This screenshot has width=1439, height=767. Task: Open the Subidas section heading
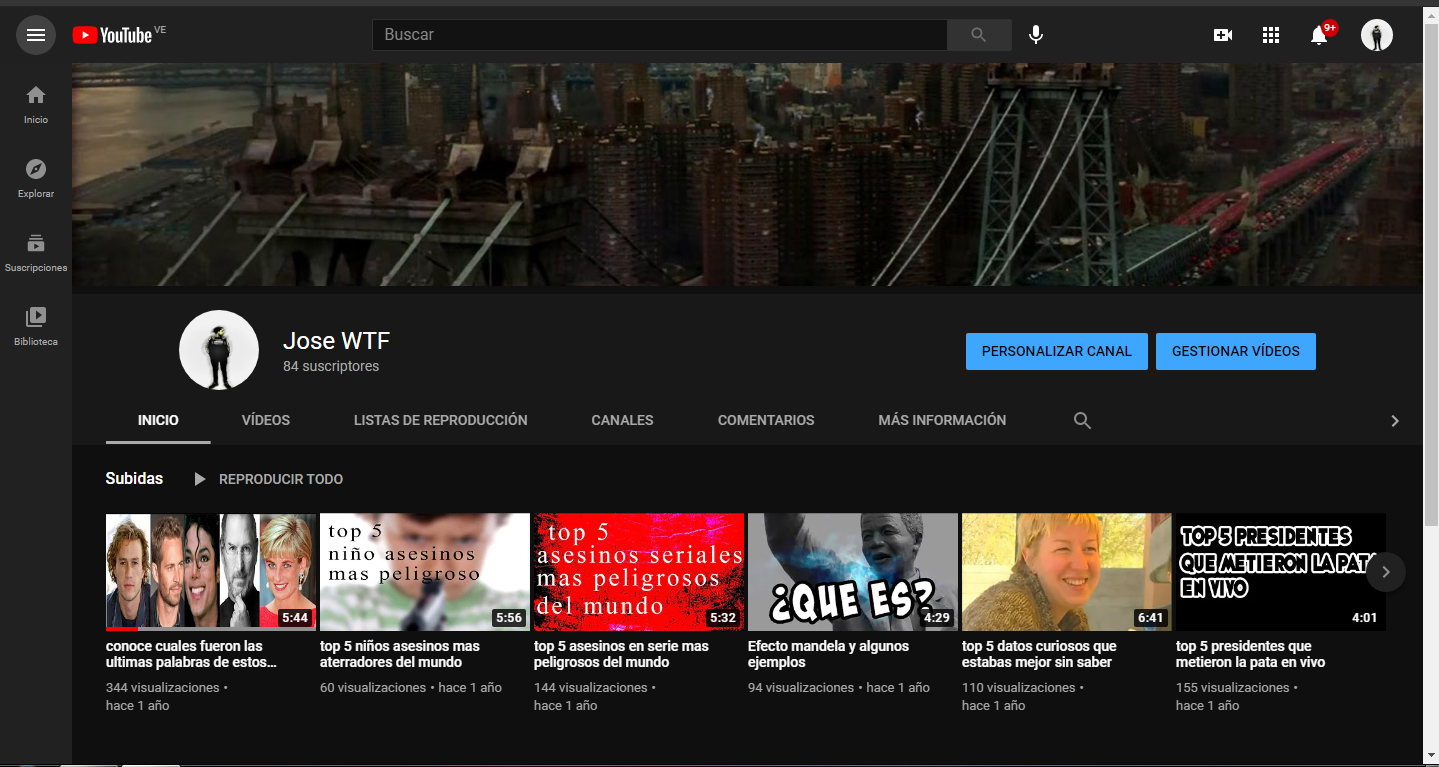tap(134, 479)
